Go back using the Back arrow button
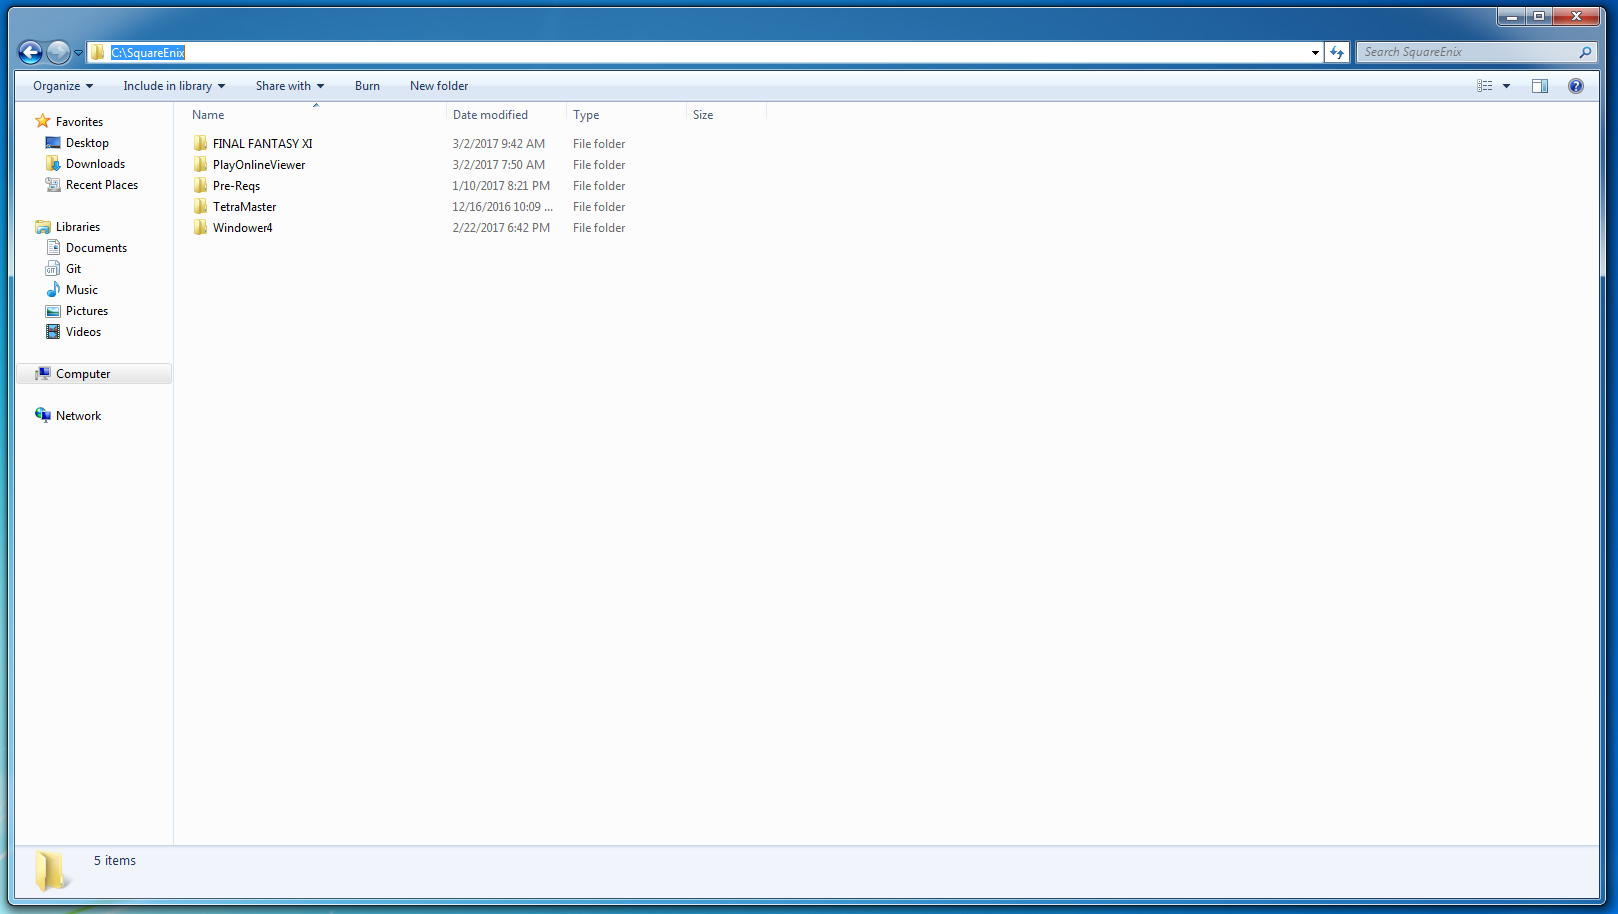Screen dimensions: 1618x914 click(30, 52)
